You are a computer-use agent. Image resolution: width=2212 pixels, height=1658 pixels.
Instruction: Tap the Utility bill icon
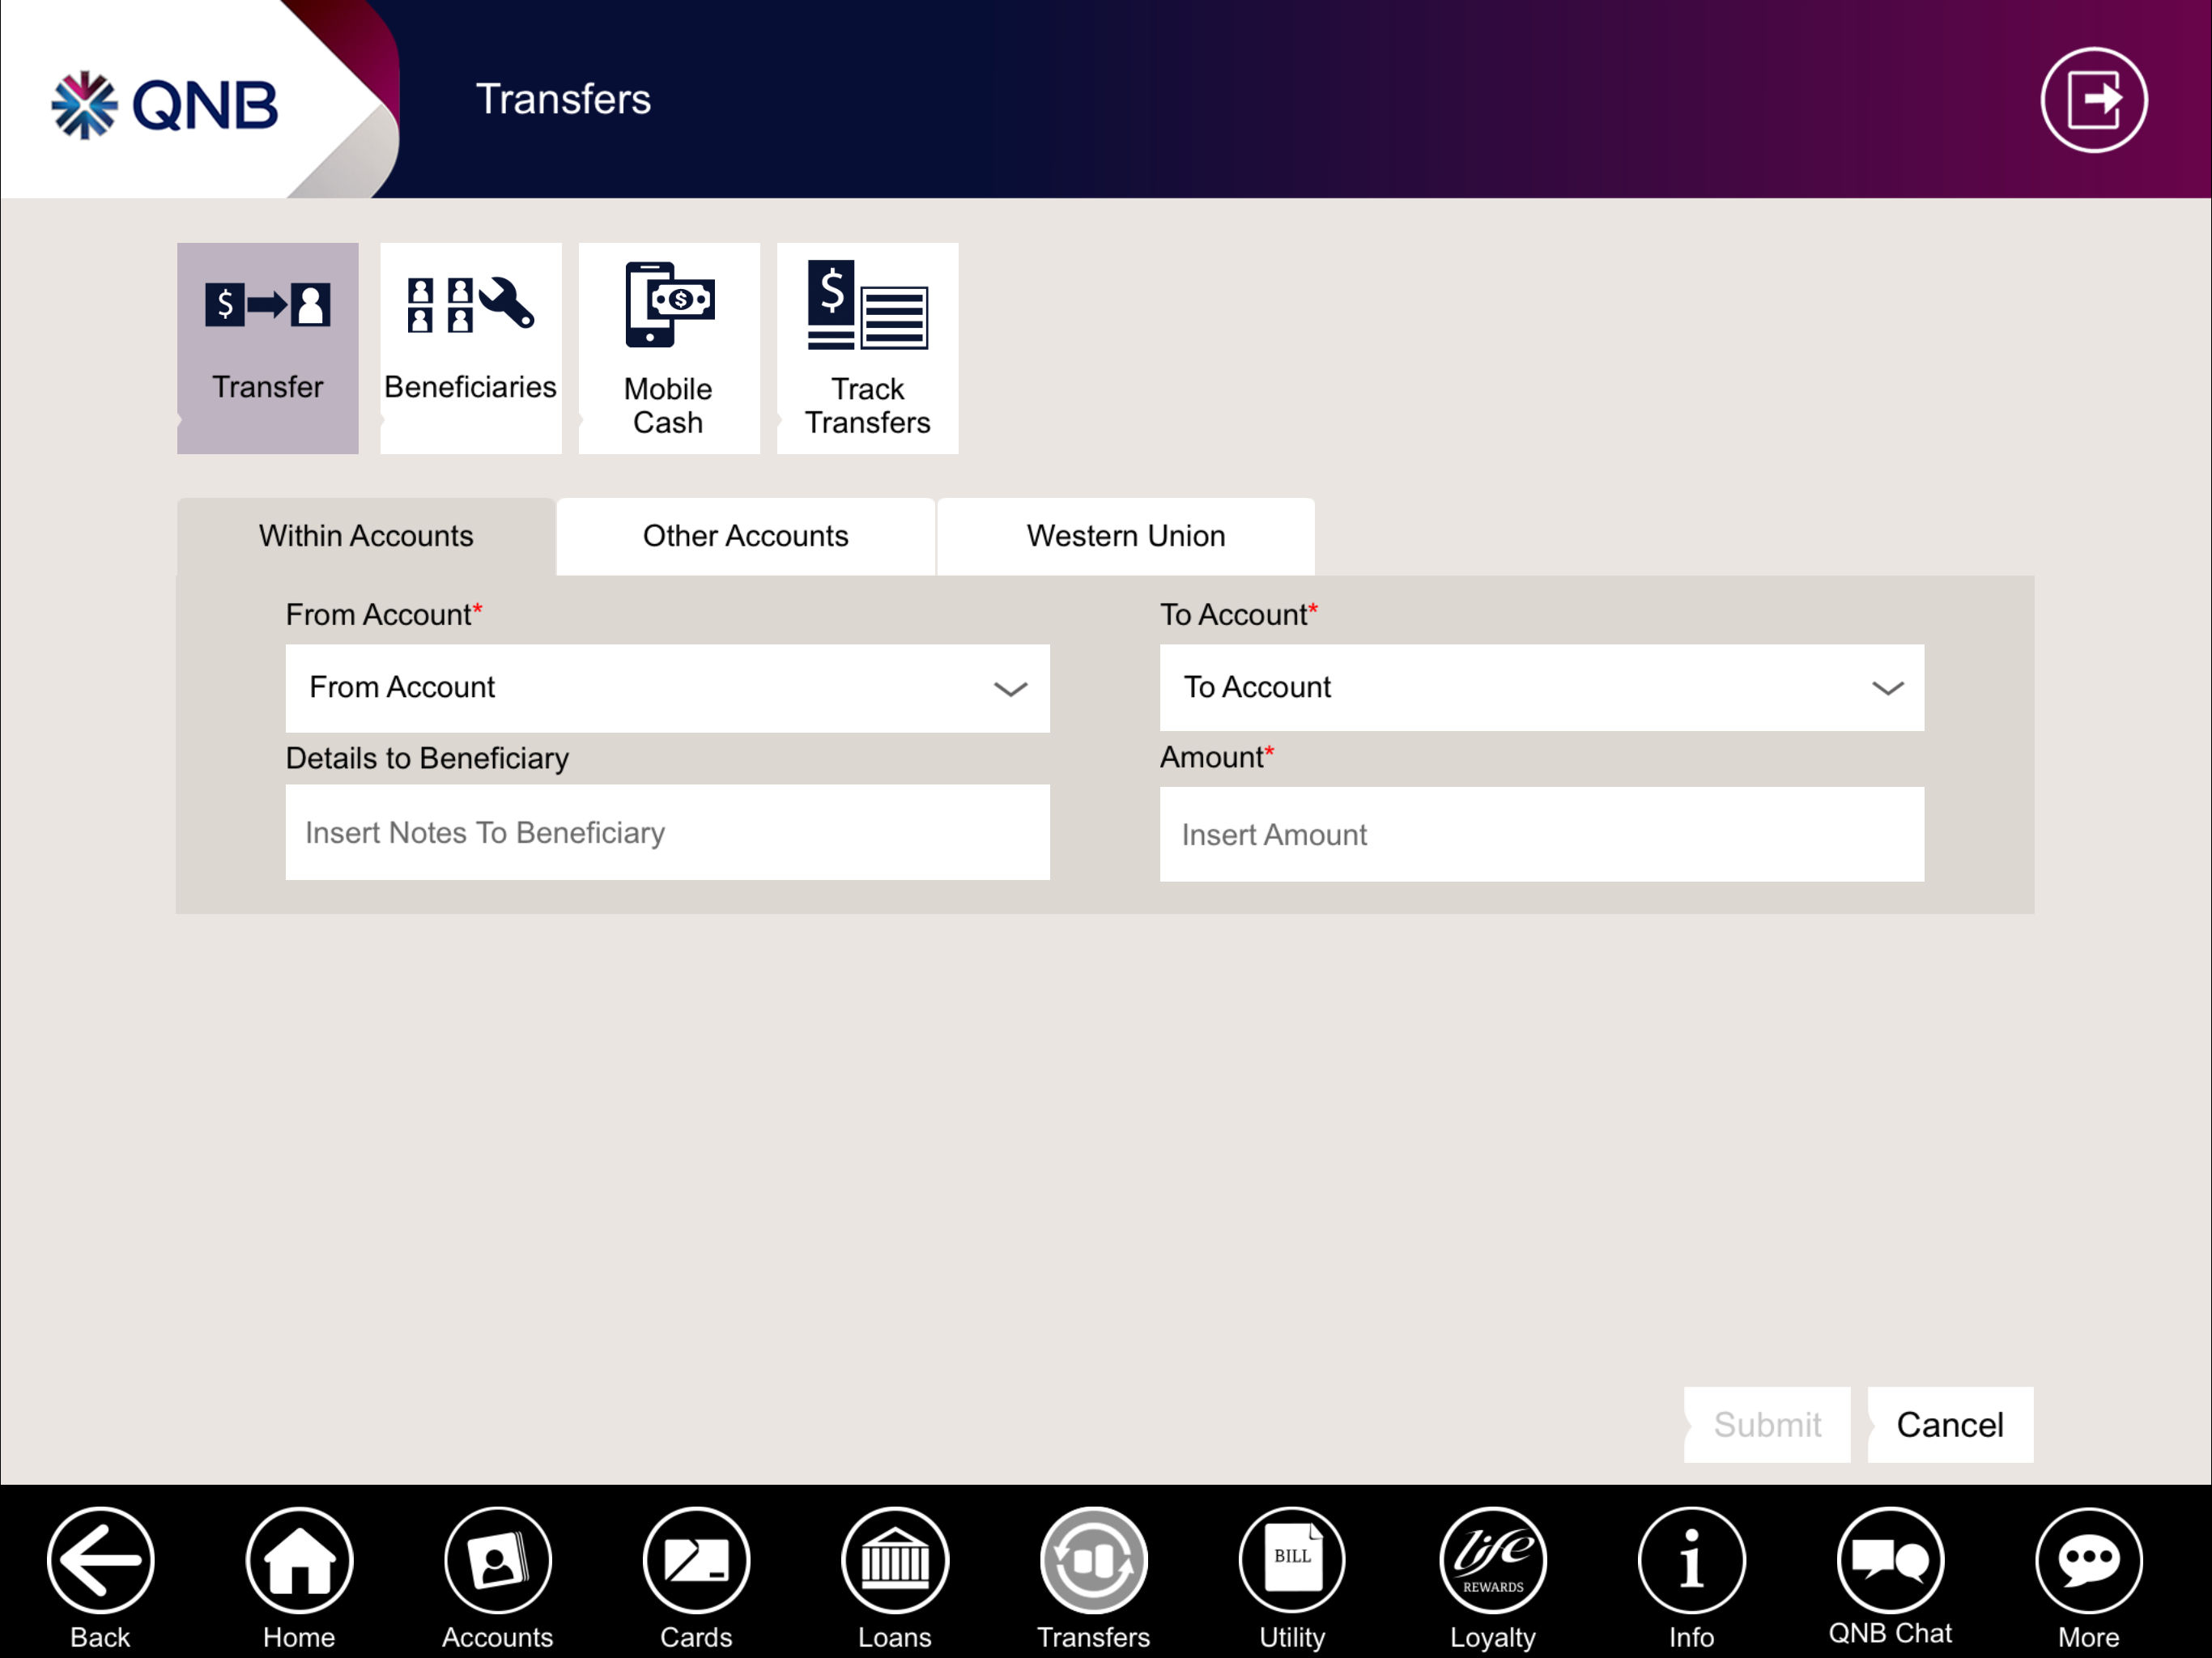(1292, 1560)
